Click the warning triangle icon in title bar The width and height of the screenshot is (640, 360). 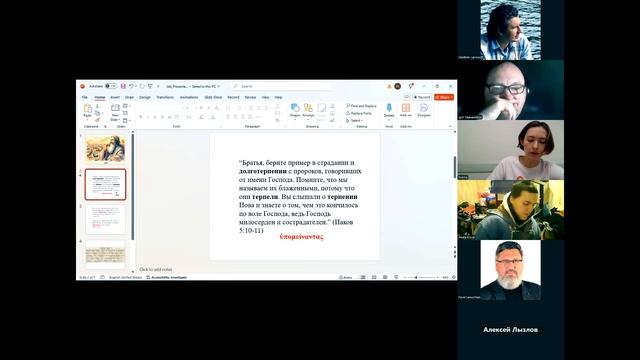(389, 87)
